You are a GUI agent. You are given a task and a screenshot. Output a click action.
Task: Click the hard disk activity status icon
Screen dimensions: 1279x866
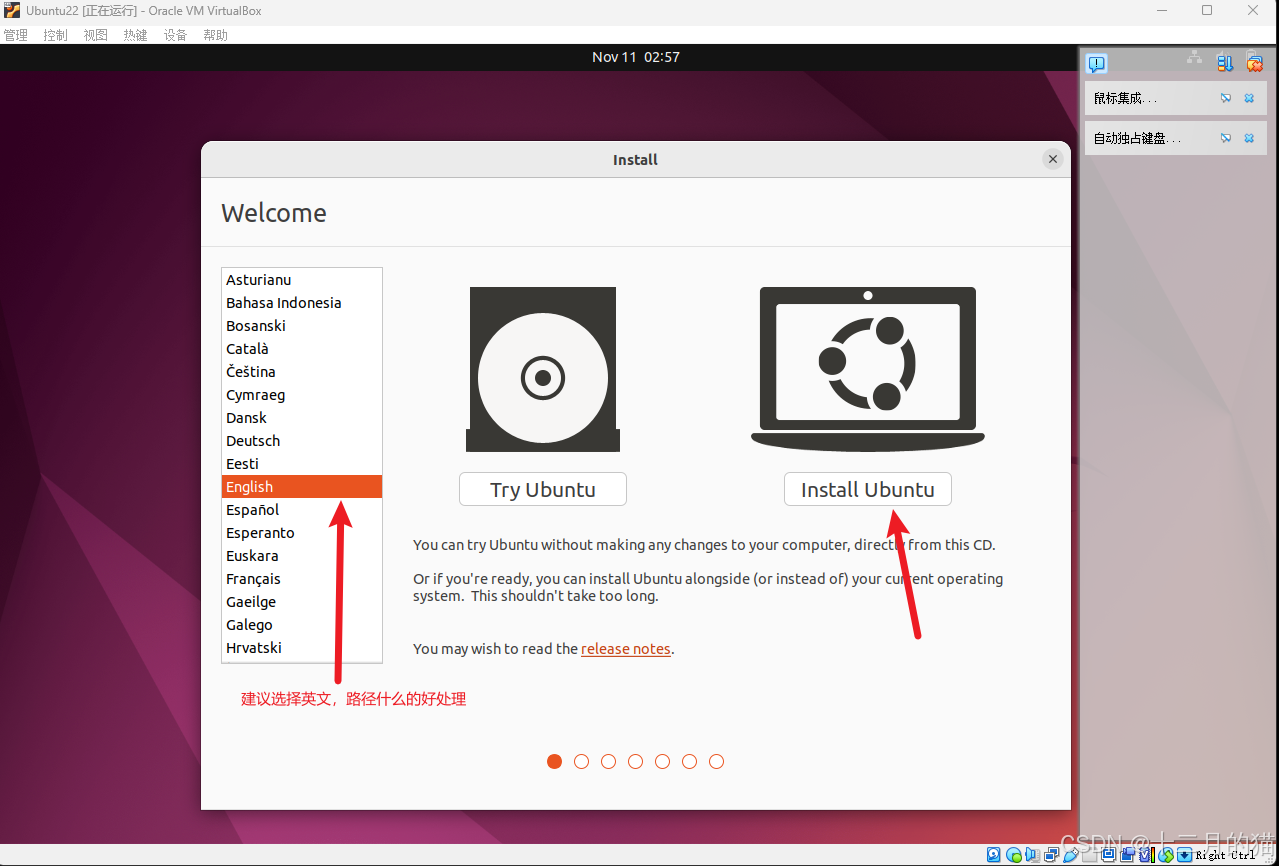click(x=994, y=855)
